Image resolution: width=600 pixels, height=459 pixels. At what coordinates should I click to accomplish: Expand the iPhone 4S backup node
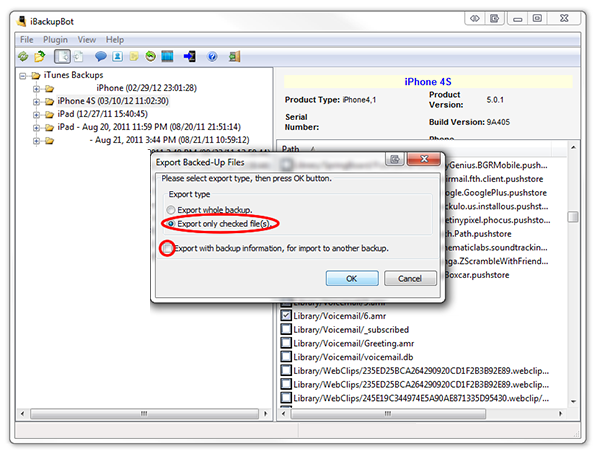coord(36,101)
